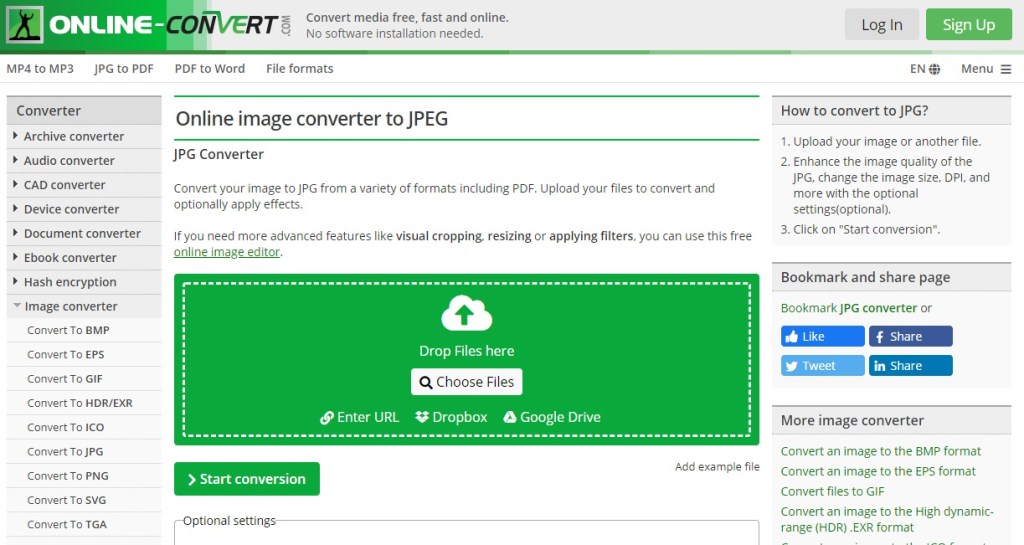Click the cloud upload icon
This screenshot has width=1024, height=545.
click(x=466, y=315)
